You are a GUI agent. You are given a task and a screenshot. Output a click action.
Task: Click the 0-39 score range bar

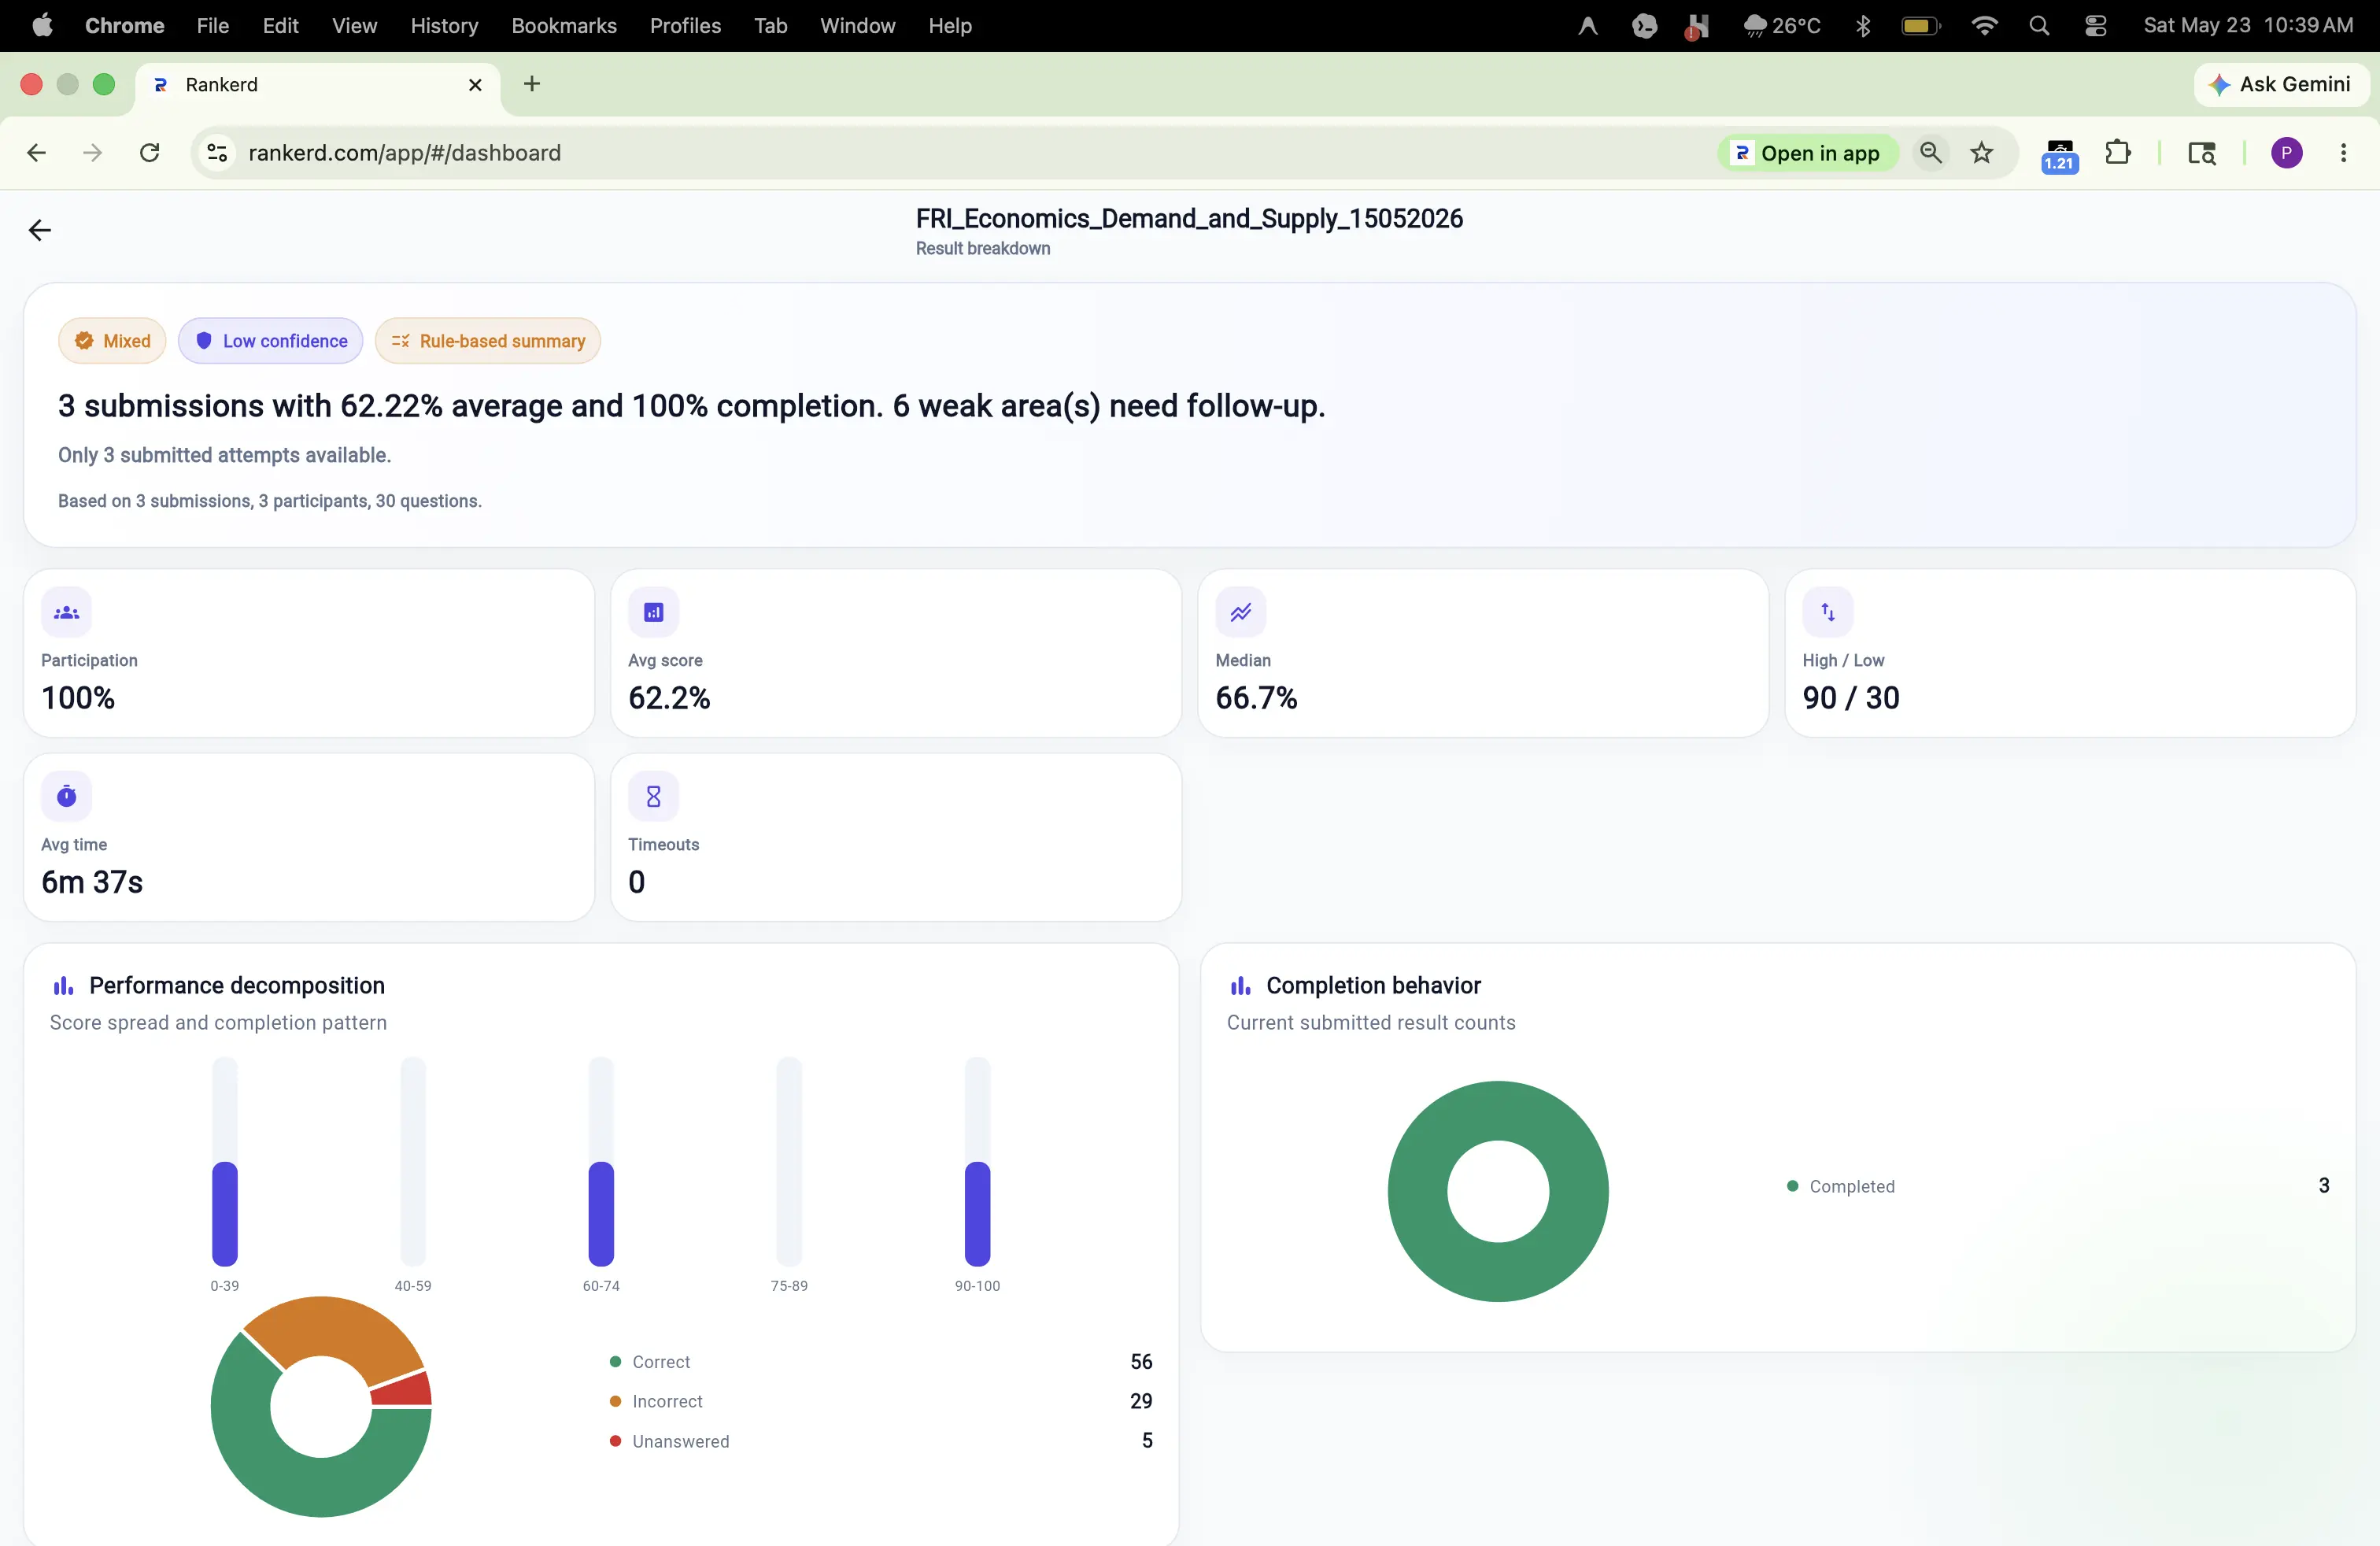[x=225, y=1213]
